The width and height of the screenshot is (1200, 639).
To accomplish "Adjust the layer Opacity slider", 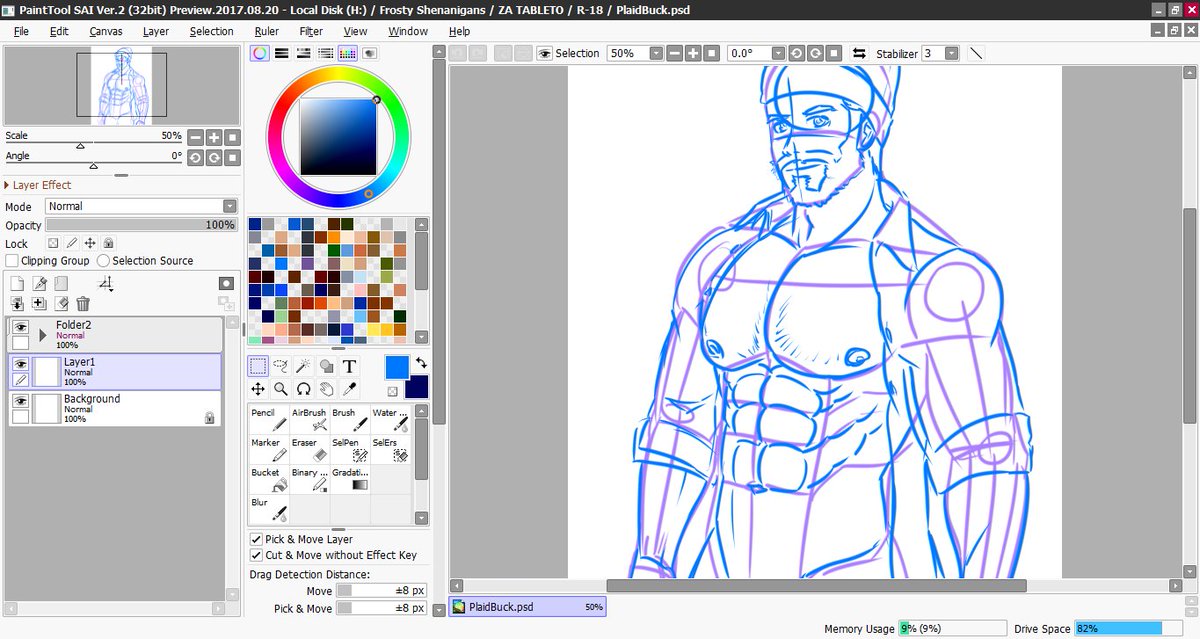I will [141, 225].
